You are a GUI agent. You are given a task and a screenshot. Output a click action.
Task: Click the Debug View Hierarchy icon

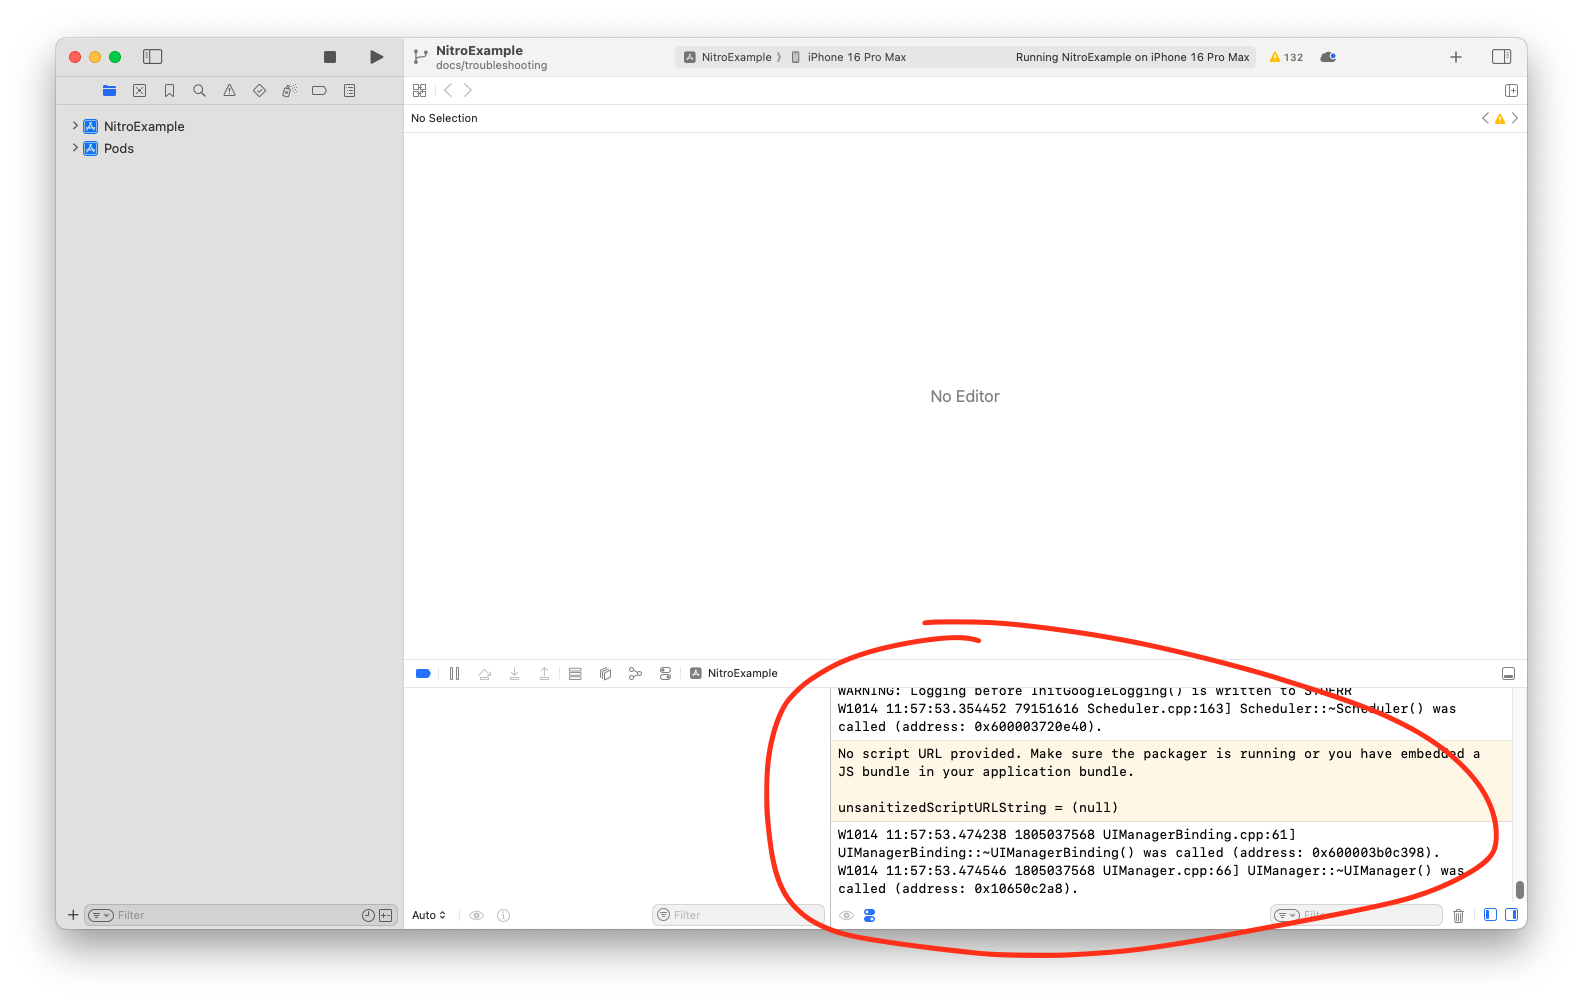pyautogui.click(x=605, y=674)
